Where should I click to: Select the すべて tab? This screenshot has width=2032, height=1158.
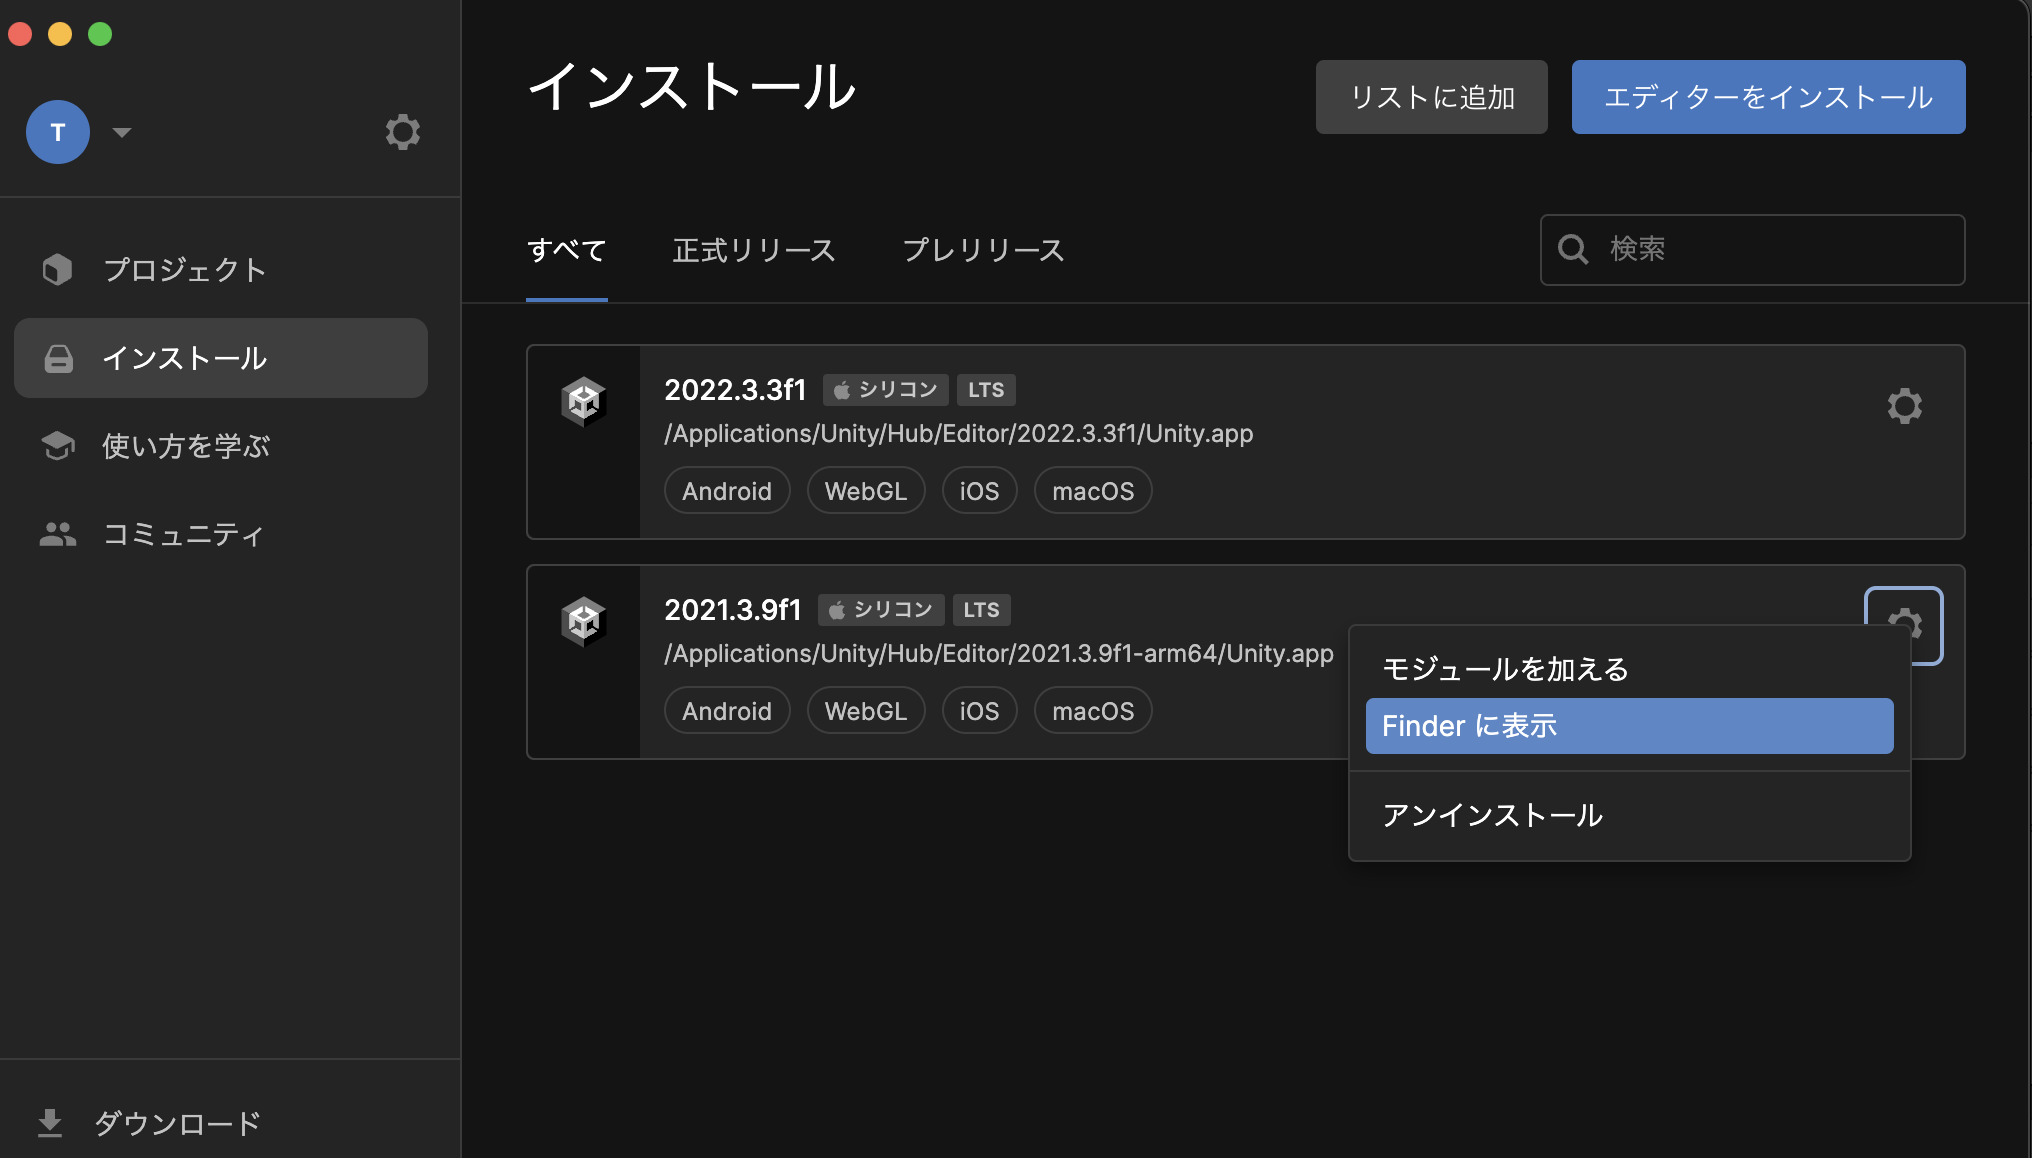tap(566, 250)
